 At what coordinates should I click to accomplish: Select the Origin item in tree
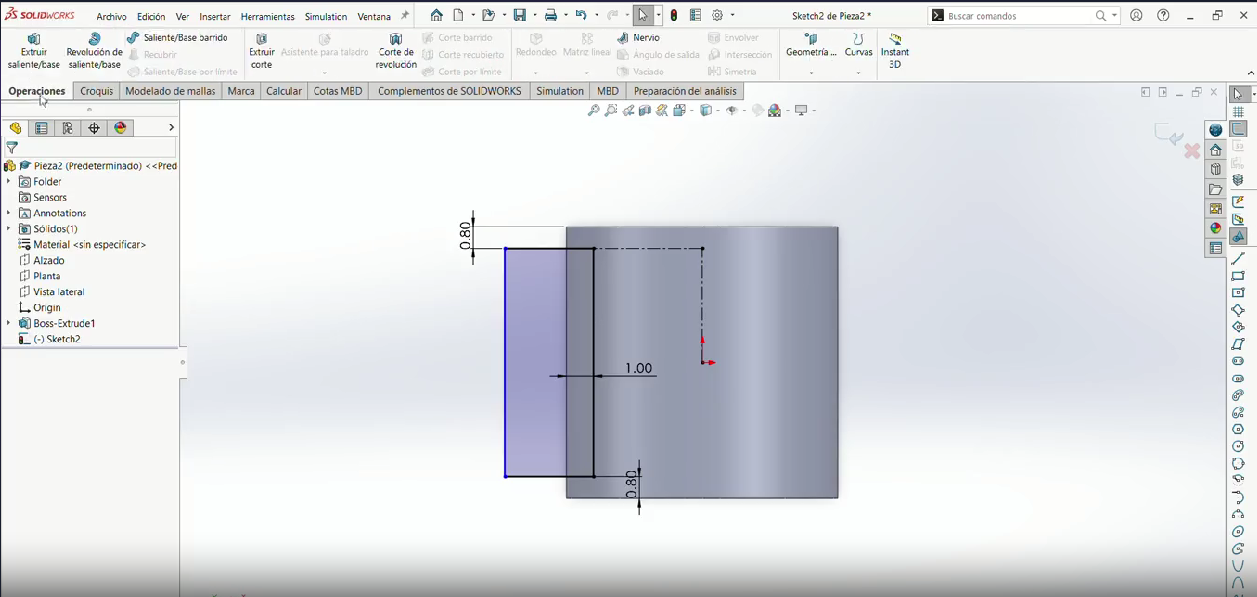point(40,308)
